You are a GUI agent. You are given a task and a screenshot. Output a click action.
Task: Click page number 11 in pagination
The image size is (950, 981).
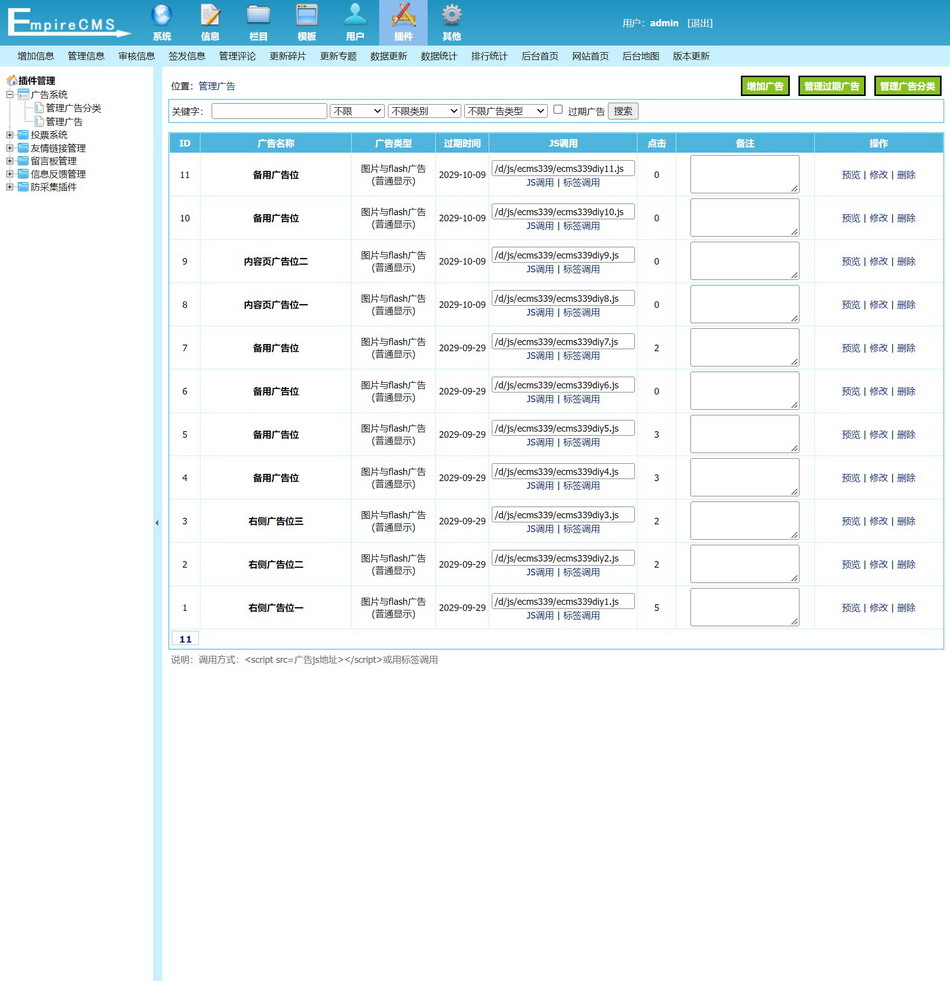pos(185,639)
